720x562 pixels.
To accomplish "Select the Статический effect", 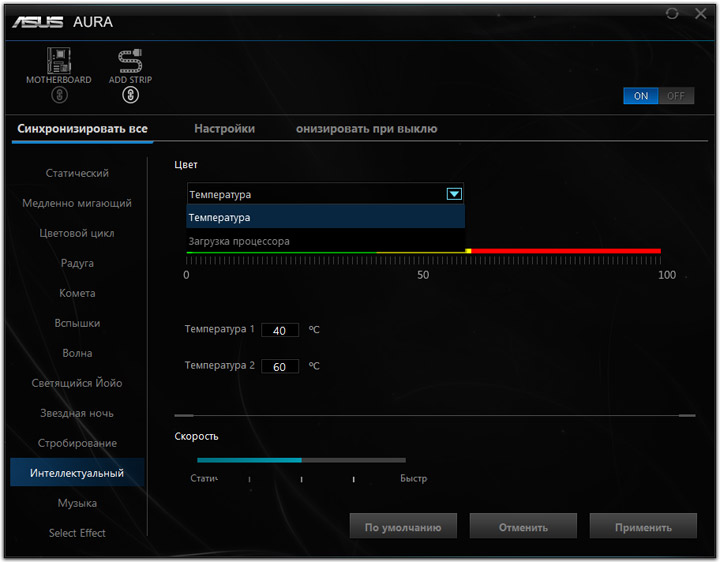I will (x=77, y=173).
